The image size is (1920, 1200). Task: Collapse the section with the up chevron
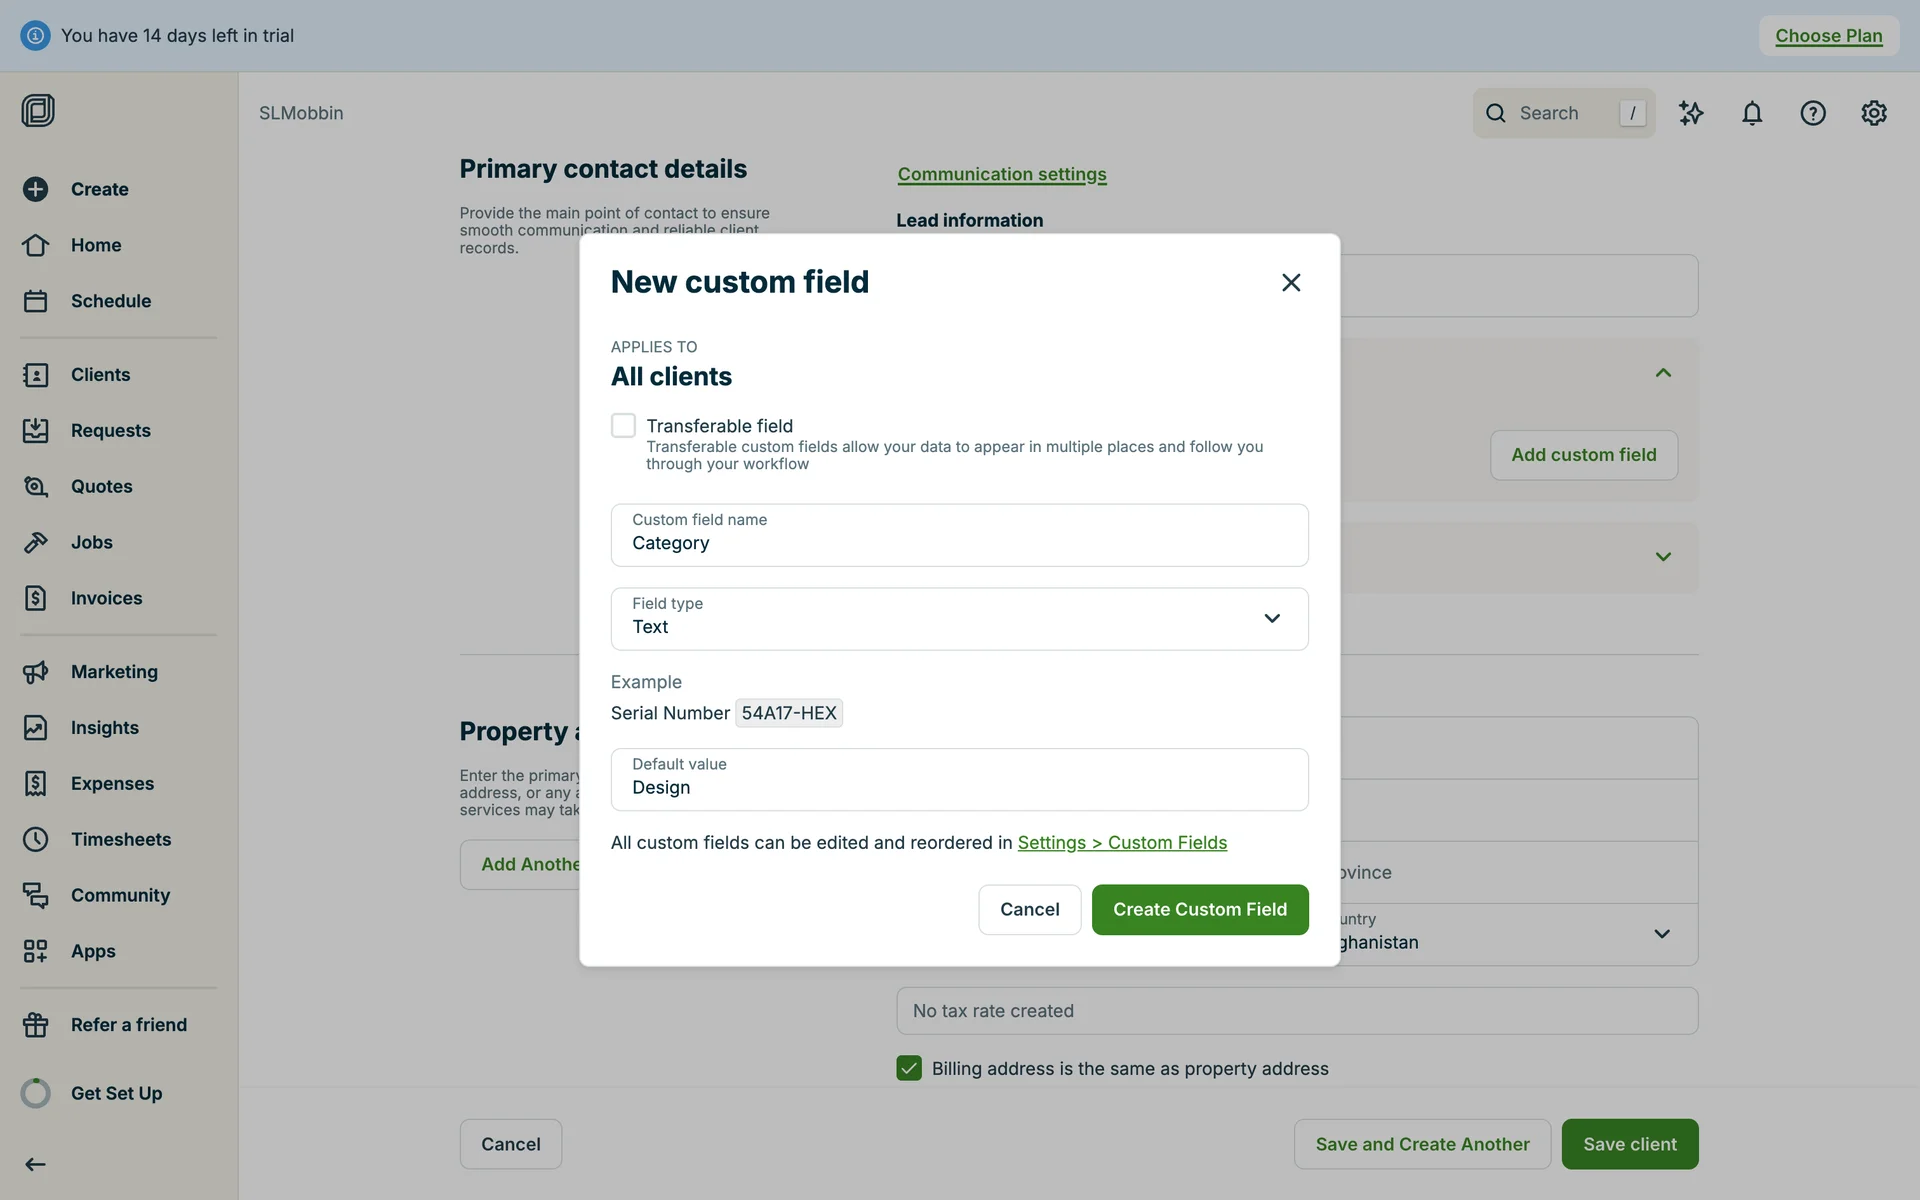pos(1663,373)
